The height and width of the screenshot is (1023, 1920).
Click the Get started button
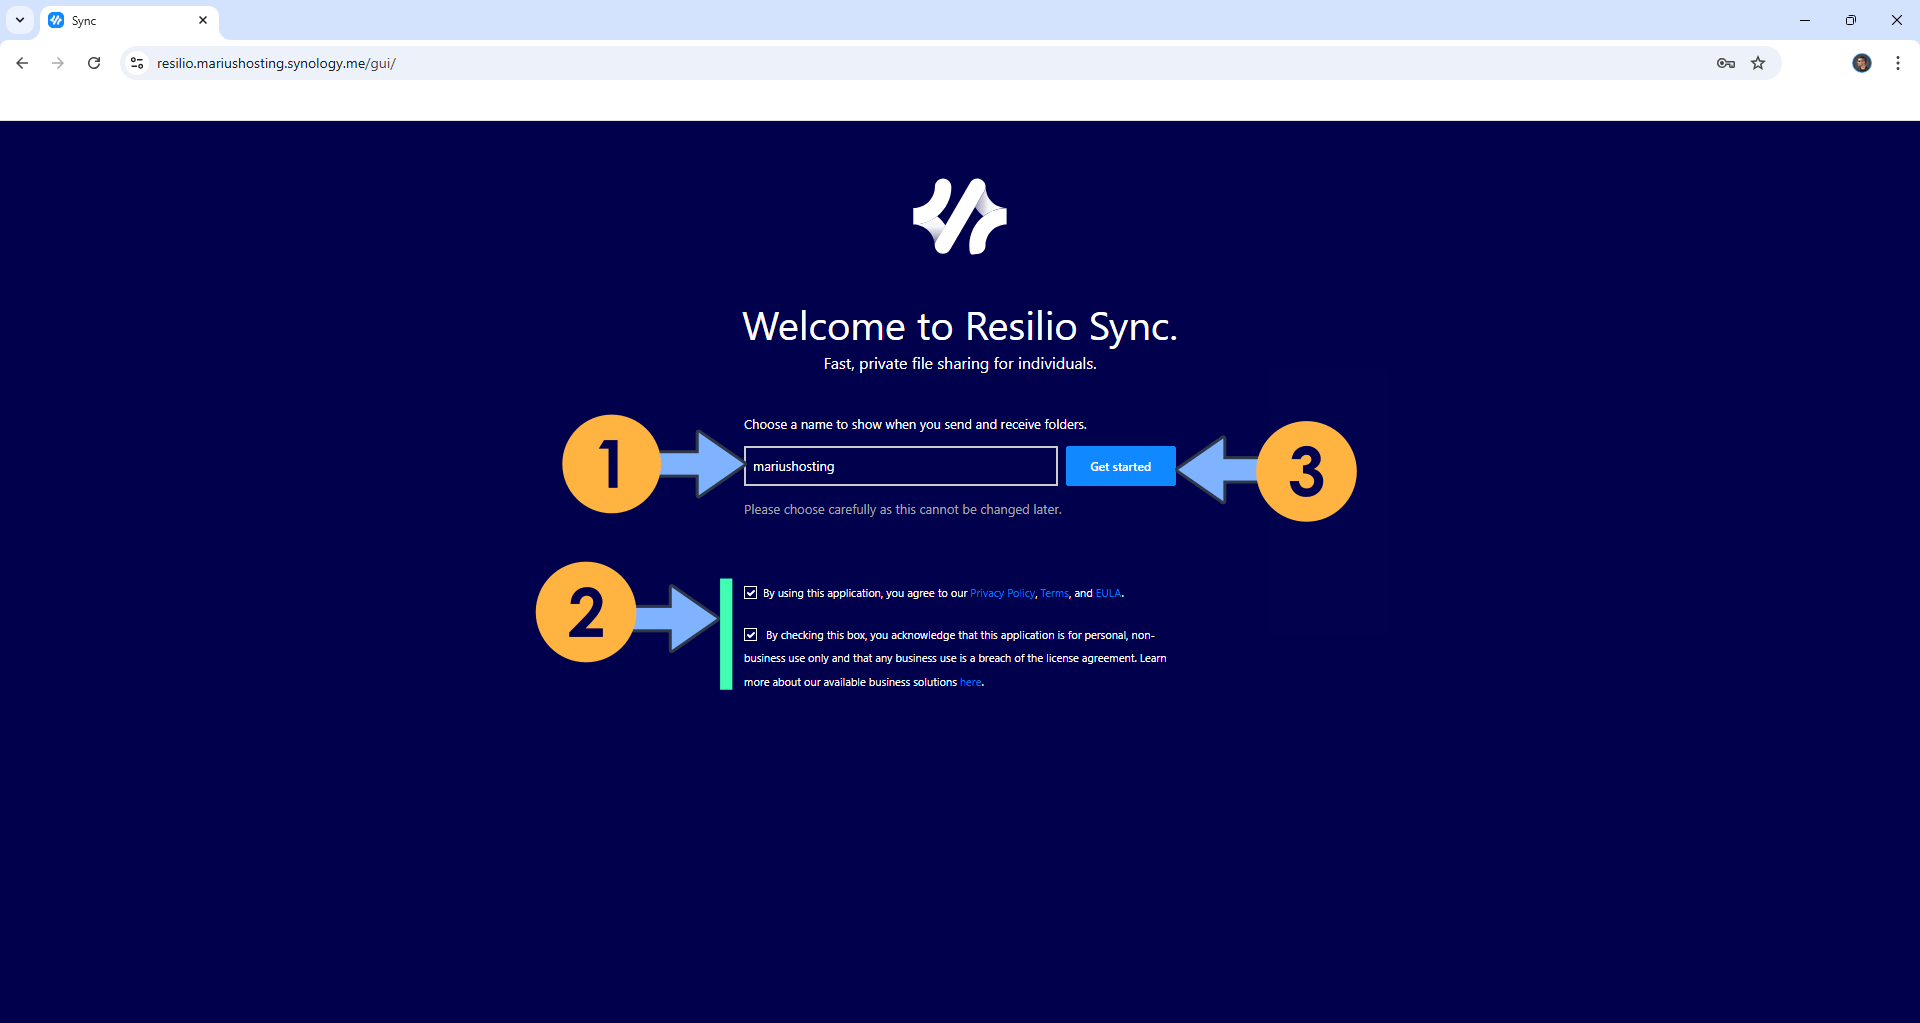click(1120, 466)
